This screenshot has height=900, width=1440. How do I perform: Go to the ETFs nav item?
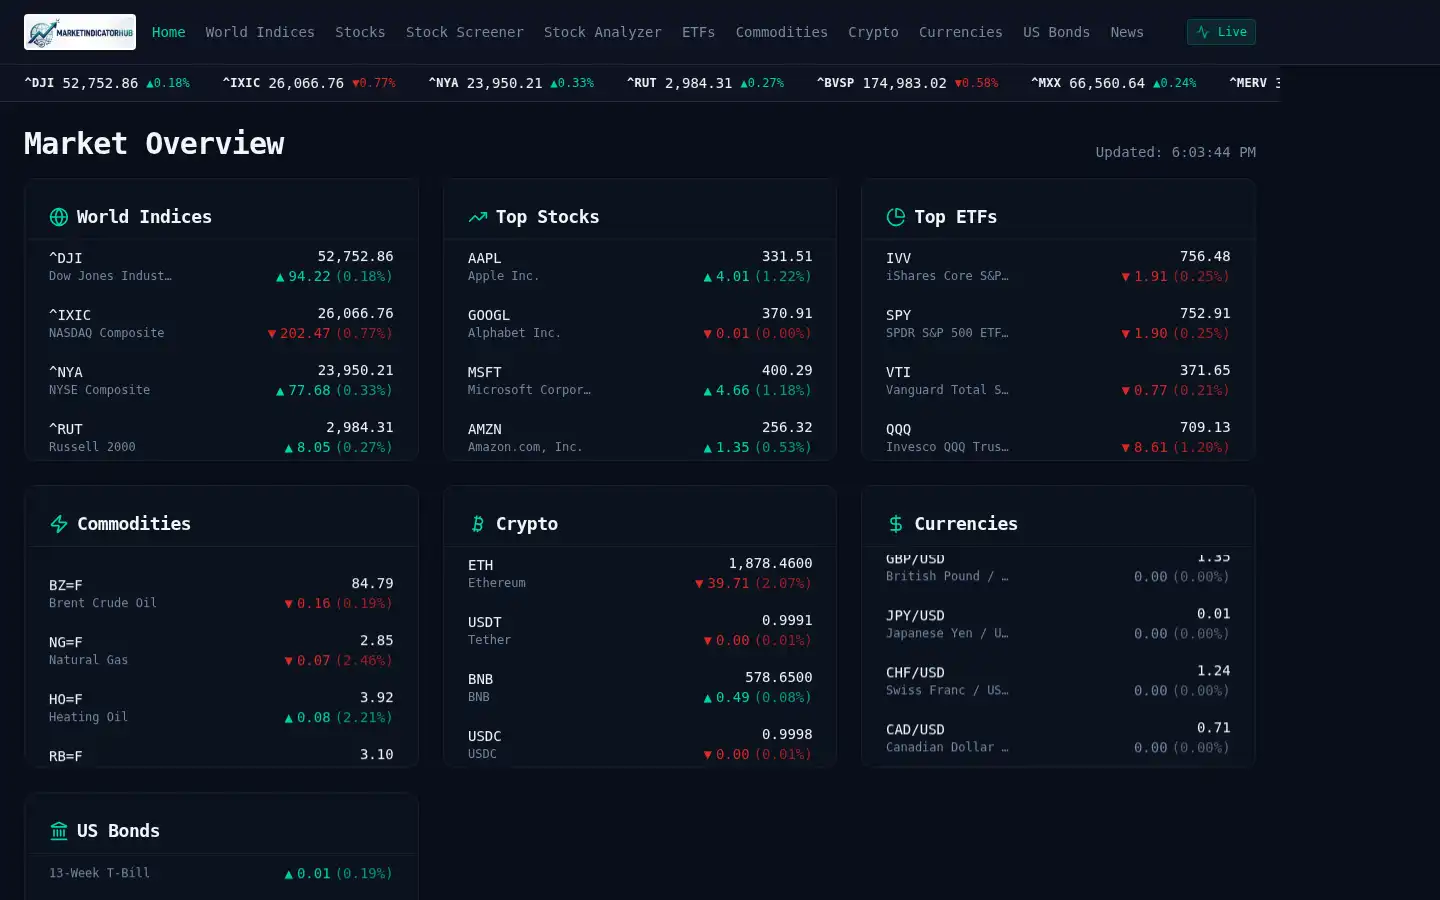pyautogui.click(x=699, y=32)
